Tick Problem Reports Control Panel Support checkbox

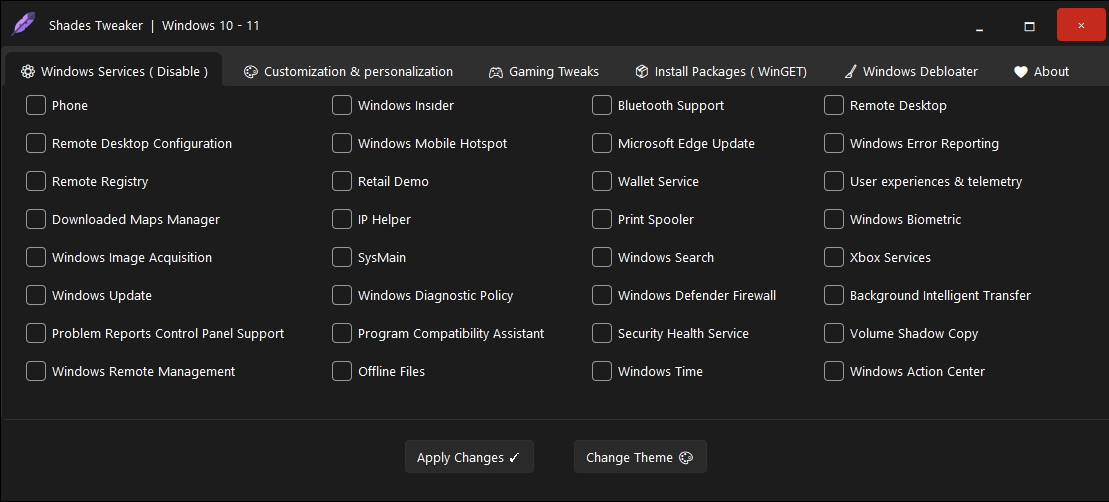pyautogui.click(x=36, y=333)
